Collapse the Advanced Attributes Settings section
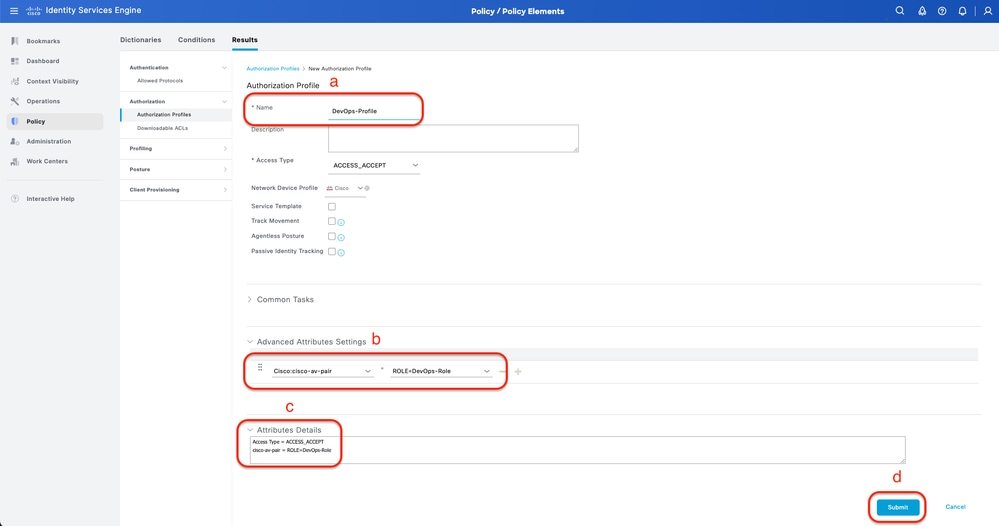This screenshot has height=526, width=999. tap(250, 342)
